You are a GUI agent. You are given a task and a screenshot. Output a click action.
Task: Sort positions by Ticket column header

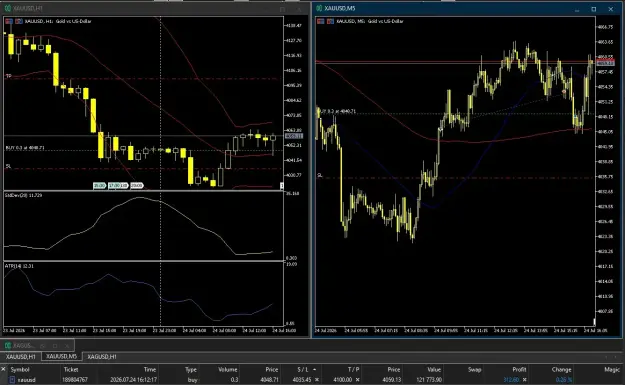[71, 369]
